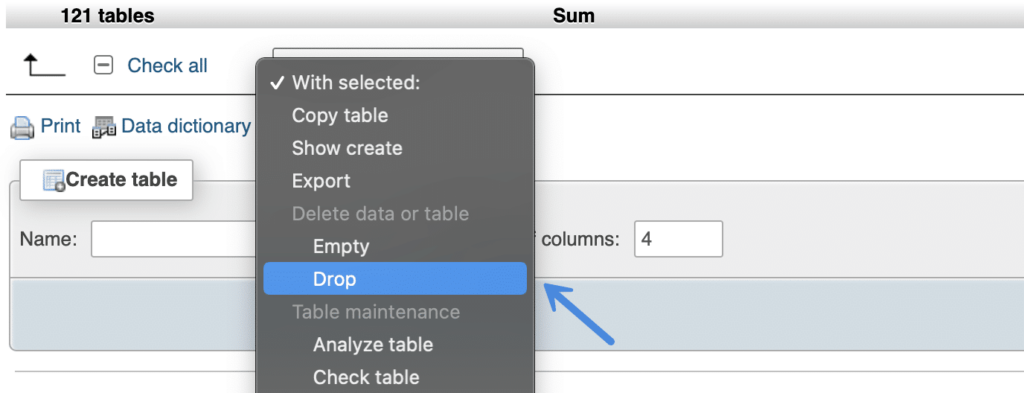Open the Print link
This screenshot has width=1024, height=393.
[x=60, y=125]
